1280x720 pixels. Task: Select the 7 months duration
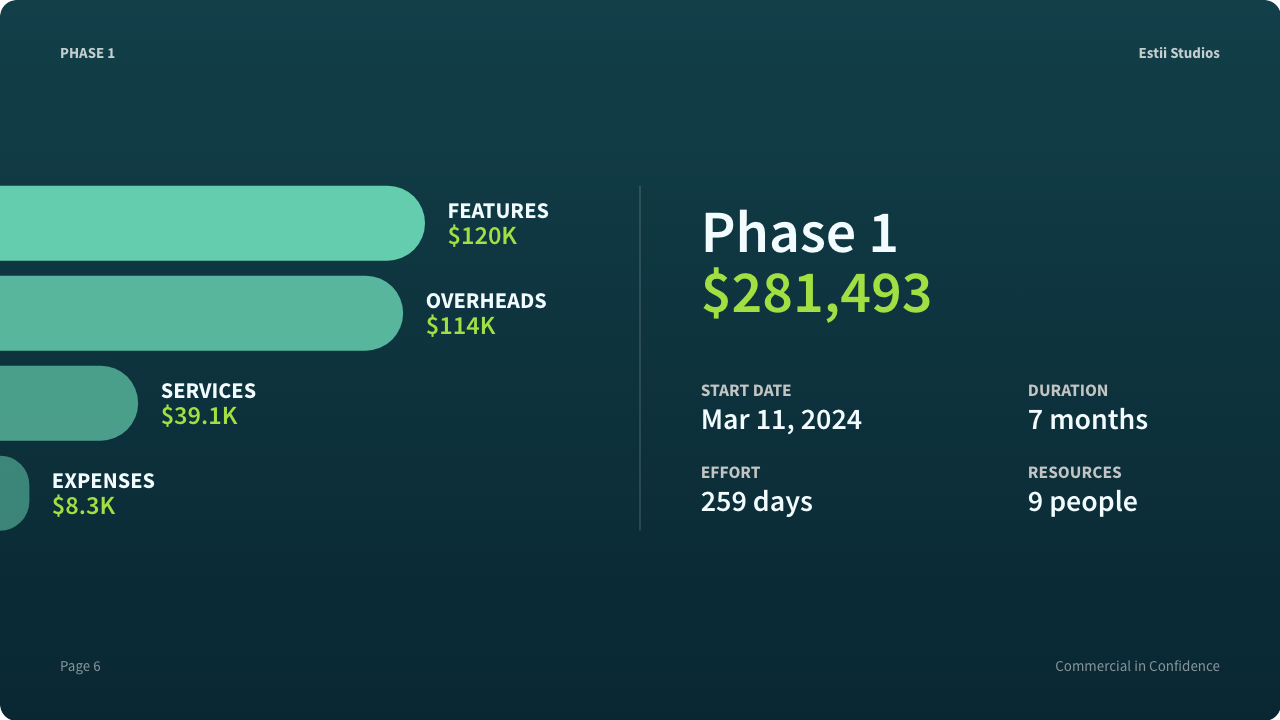1088,419
